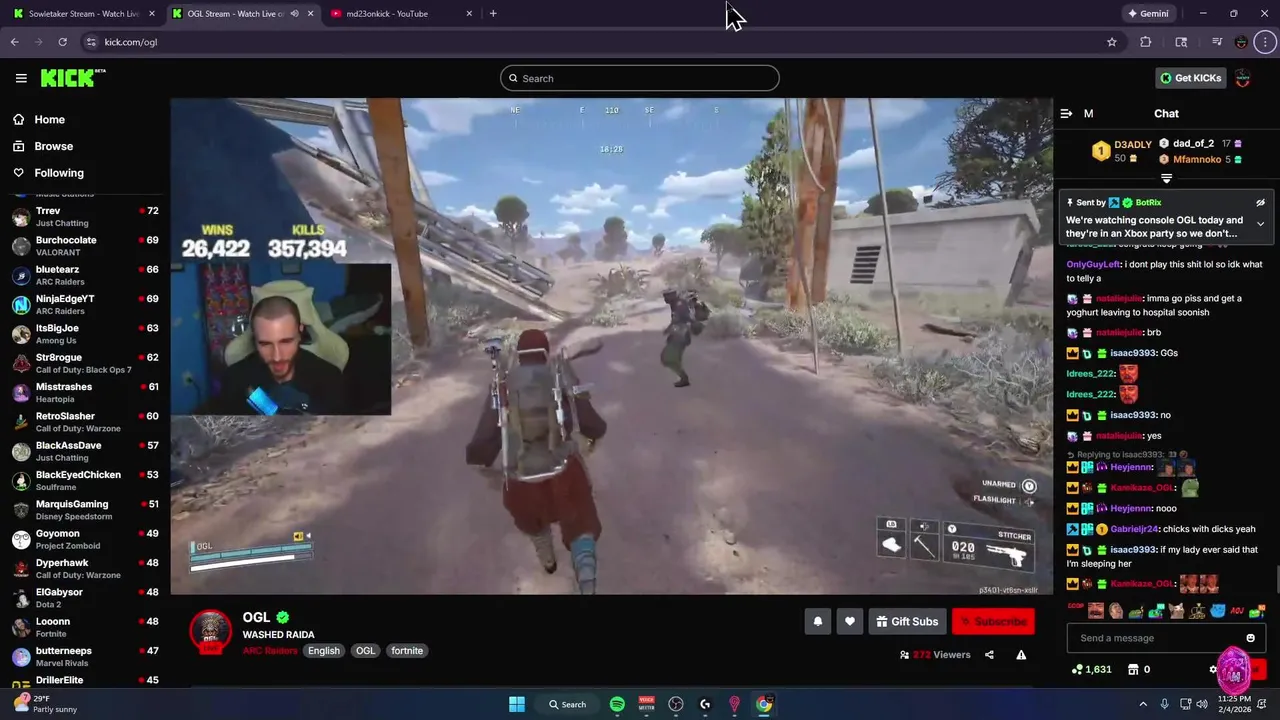Click the Get KICKs button
This screenshot has height=720, width=1280.
[x=1190, y=78]
